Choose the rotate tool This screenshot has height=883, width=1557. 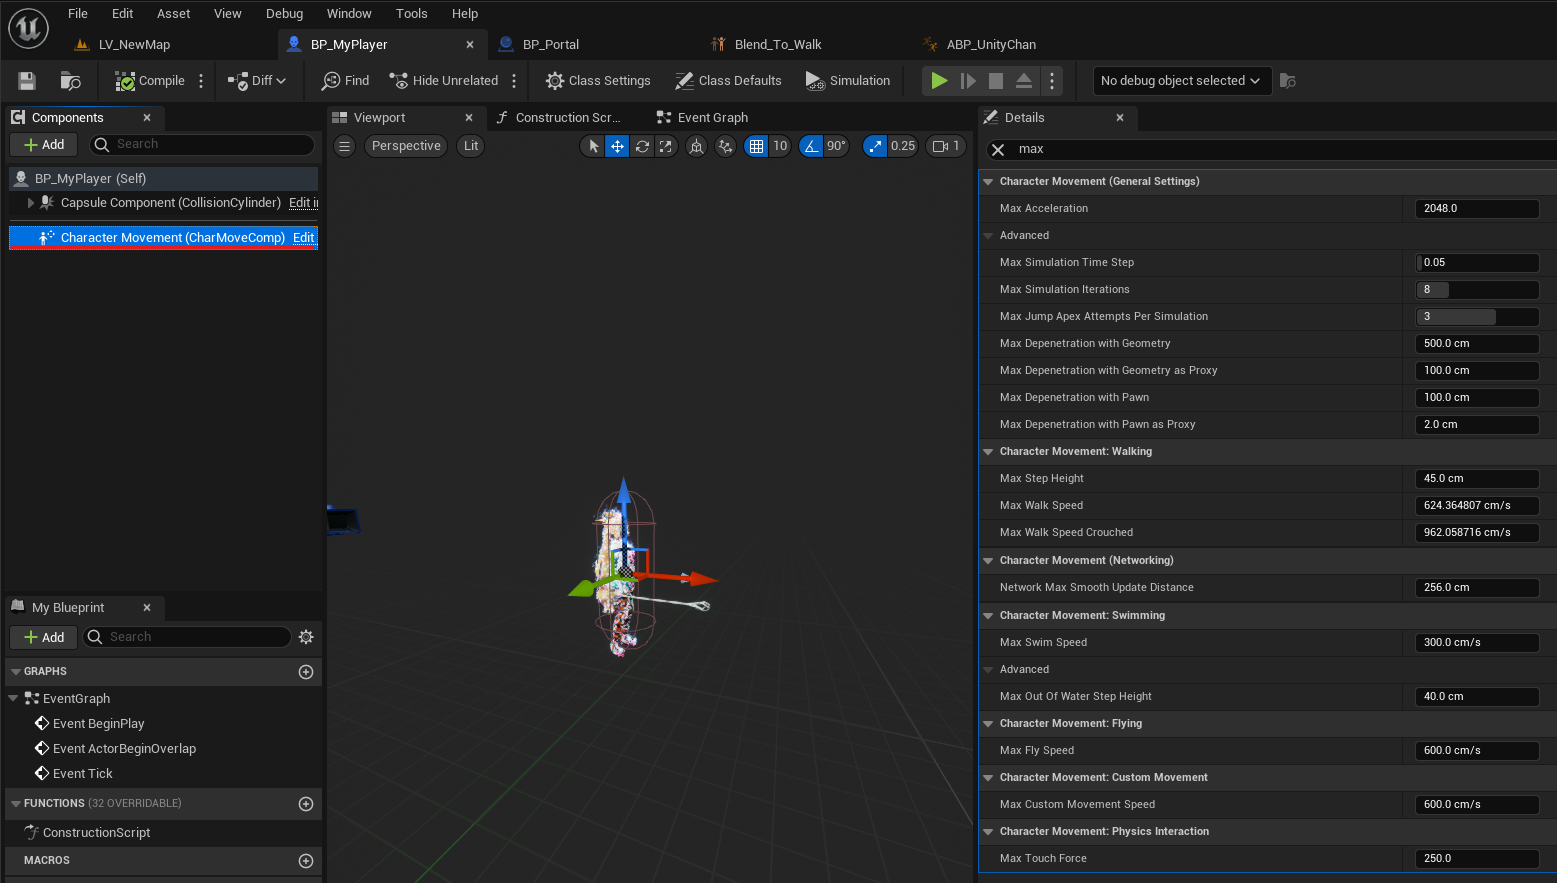point(642,146)
